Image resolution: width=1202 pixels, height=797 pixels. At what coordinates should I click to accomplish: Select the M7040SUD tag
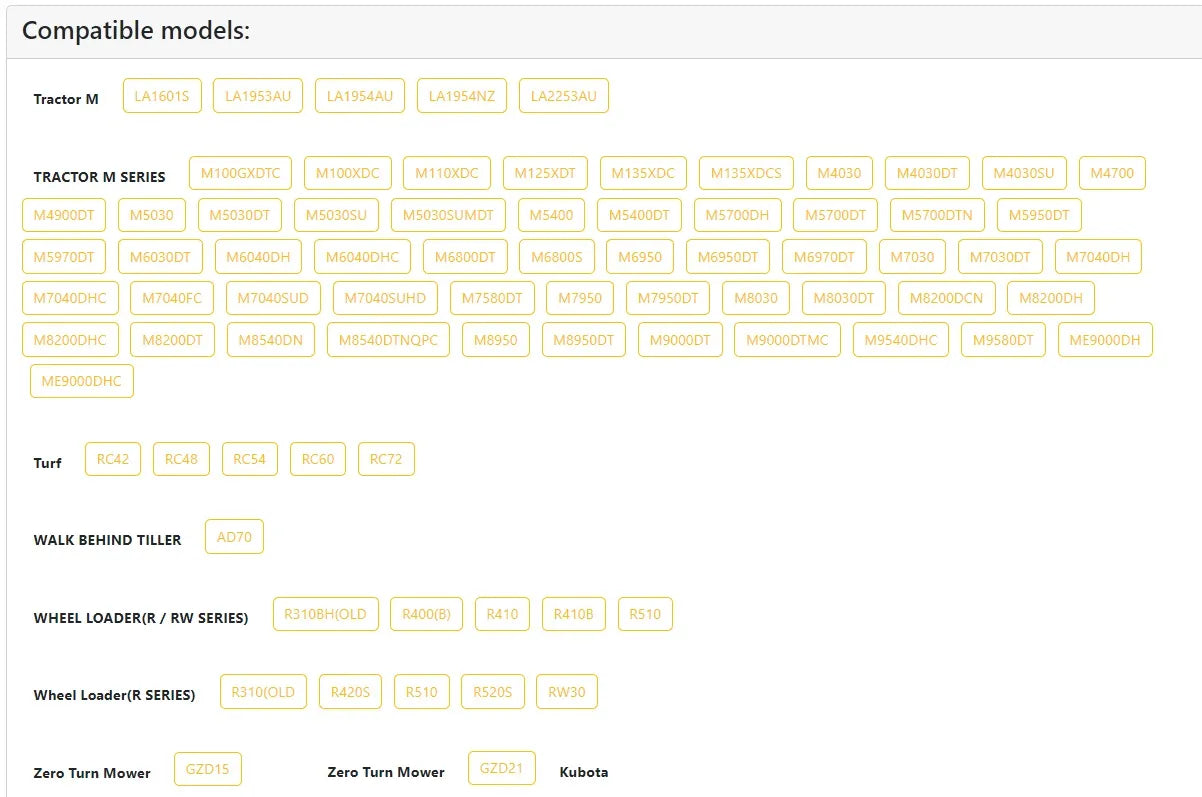pos(273,298)
